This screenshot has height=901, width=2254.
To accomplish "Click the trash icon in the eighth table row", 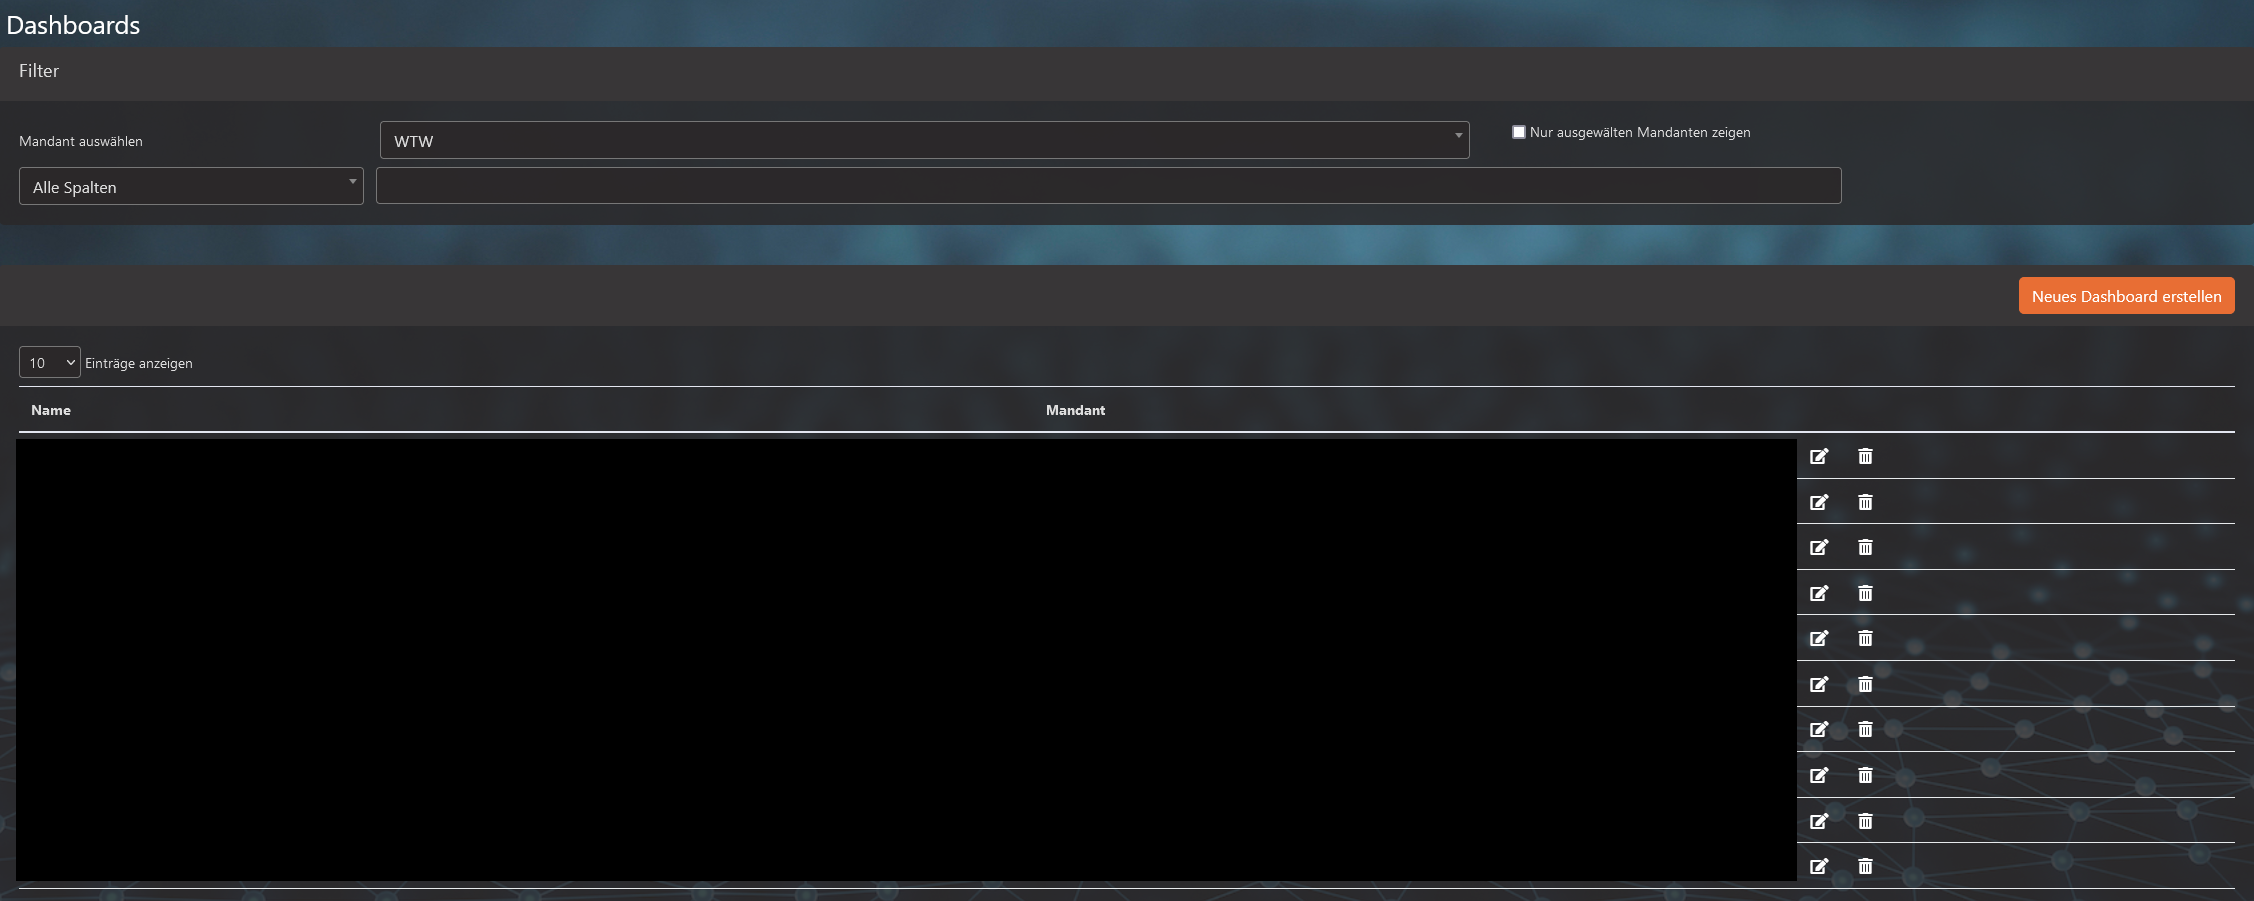I will [1865, 775].
